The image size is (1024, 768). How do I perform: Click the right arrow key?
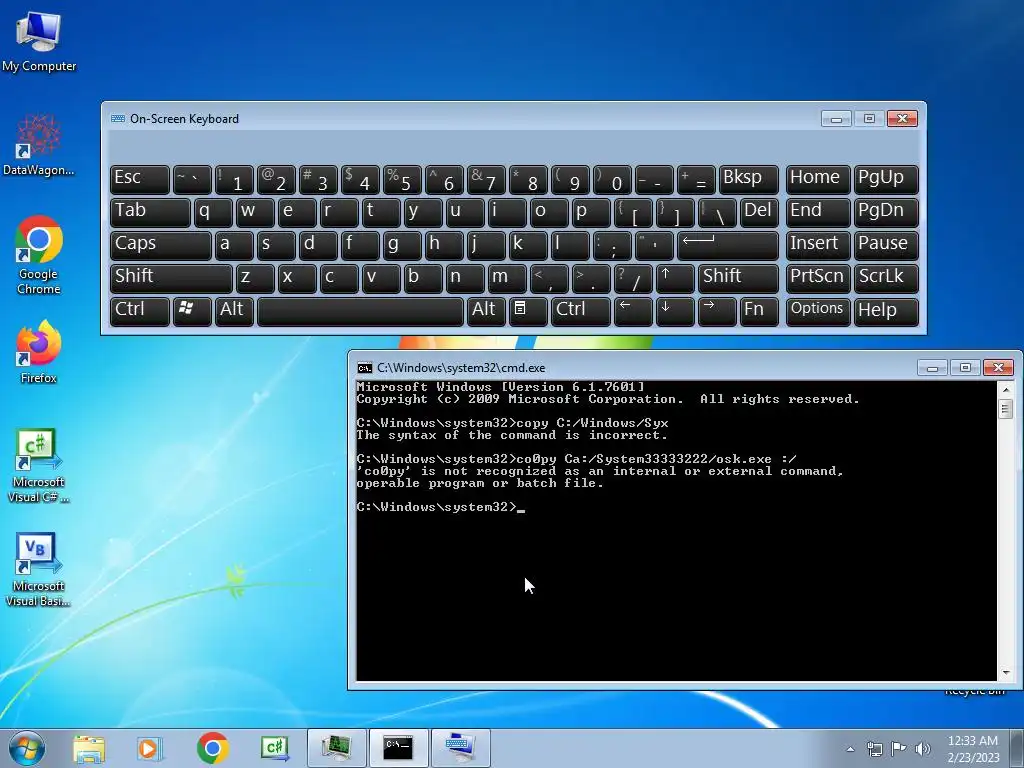click(716, 312)
